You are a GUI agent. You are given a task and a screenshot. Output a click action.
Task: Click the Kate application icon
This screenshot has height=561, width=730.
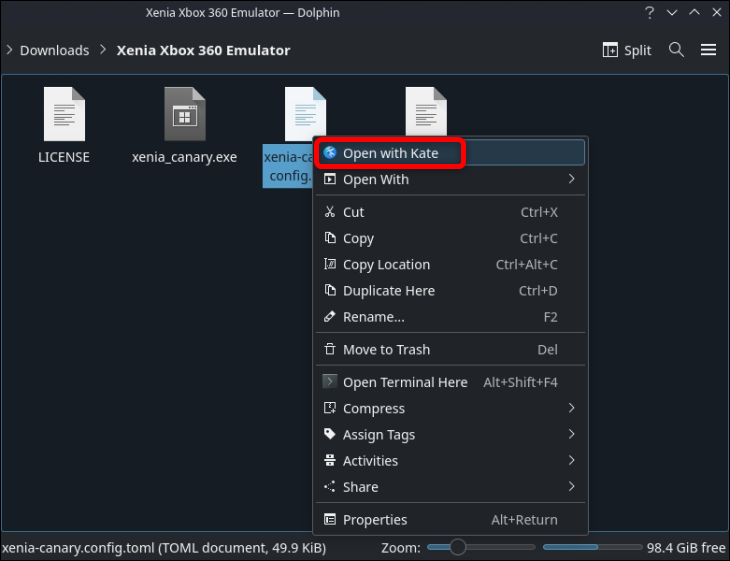[x=330, y=152]
